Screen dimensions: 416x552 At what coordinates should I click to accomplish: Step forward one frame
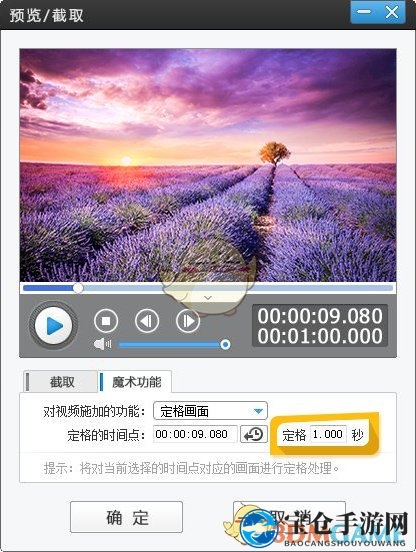188,321
